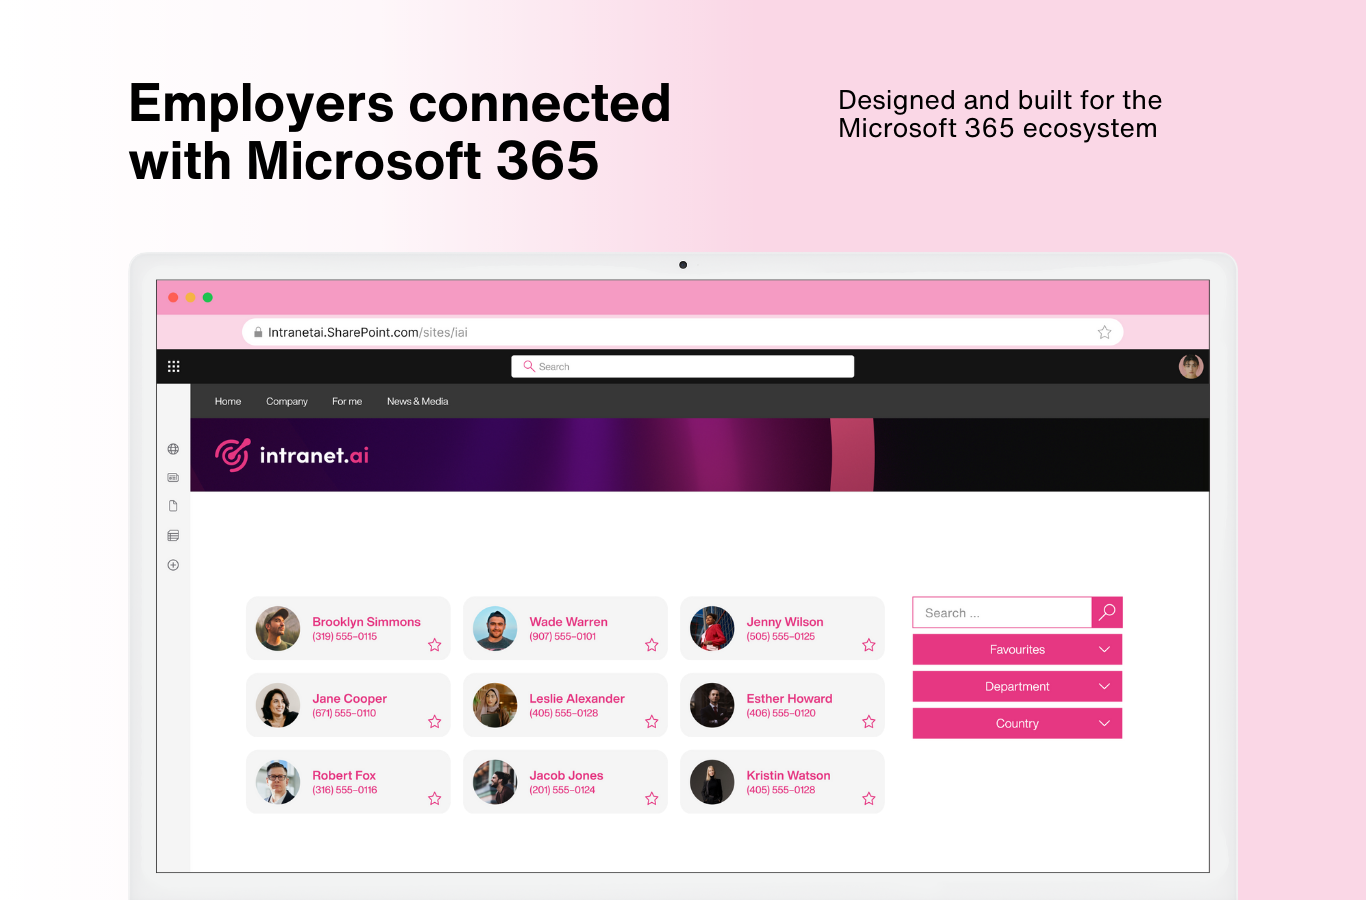This screenshot has width=1366, height=900.
Task: Favourite Brooklyn Simmons with the star
Action: click(435, 645)
